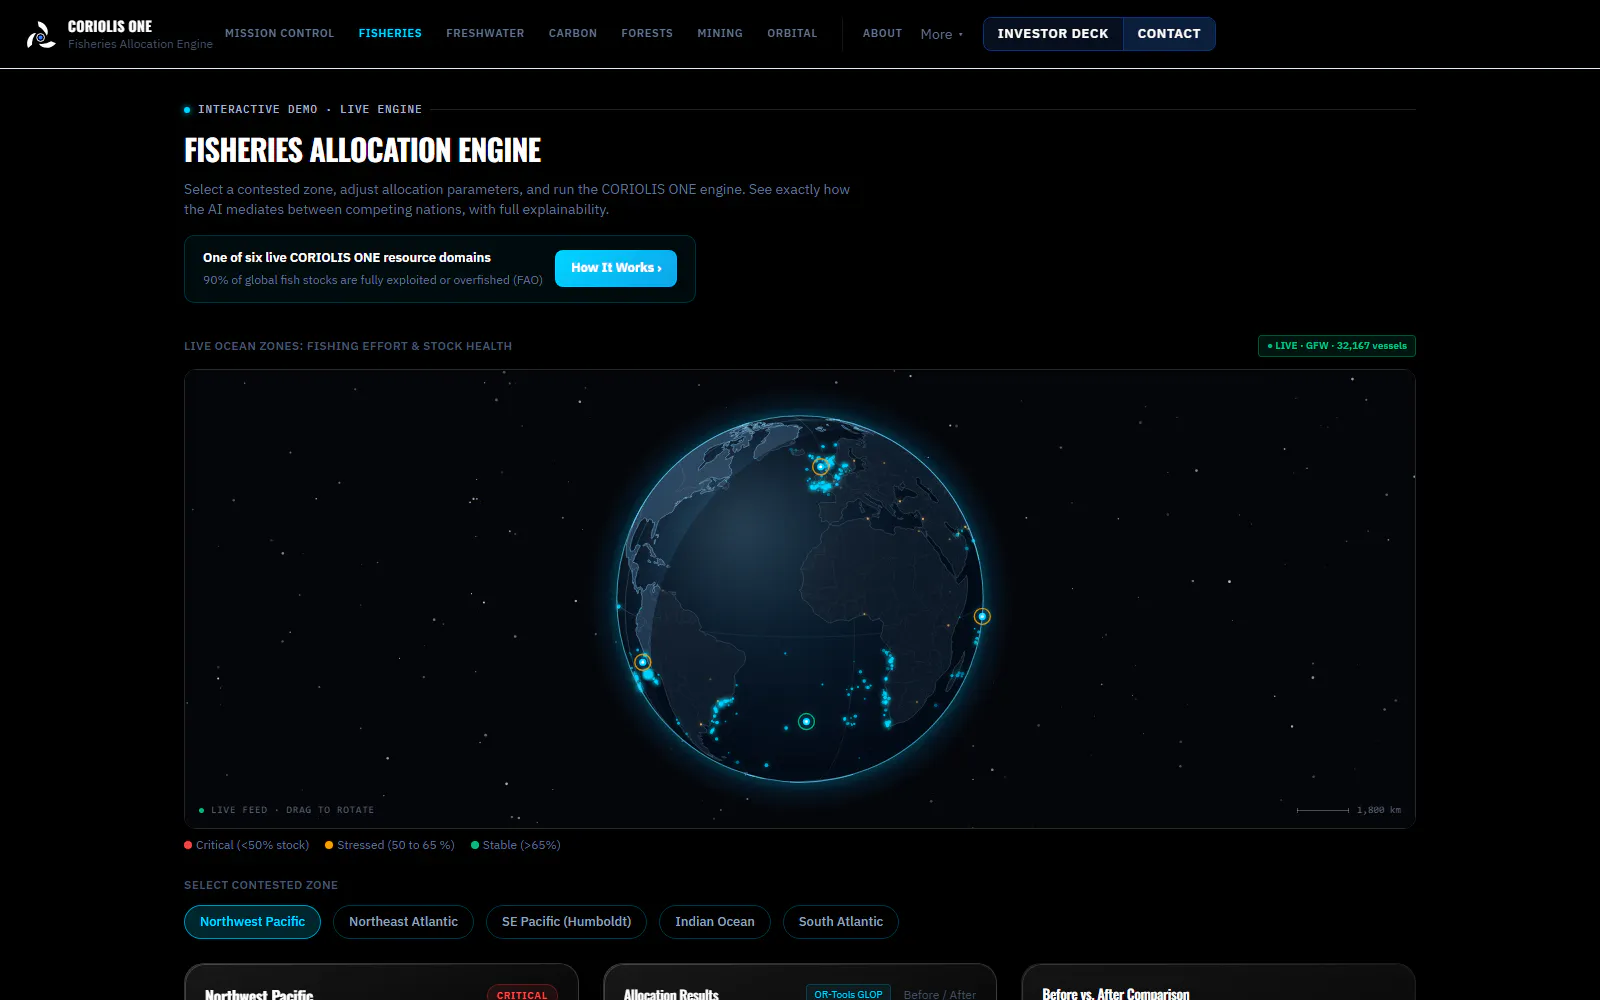This screenshot has width=1600, height=1000.
Task: Click the How It Works button
Action: tap(616, 268)
